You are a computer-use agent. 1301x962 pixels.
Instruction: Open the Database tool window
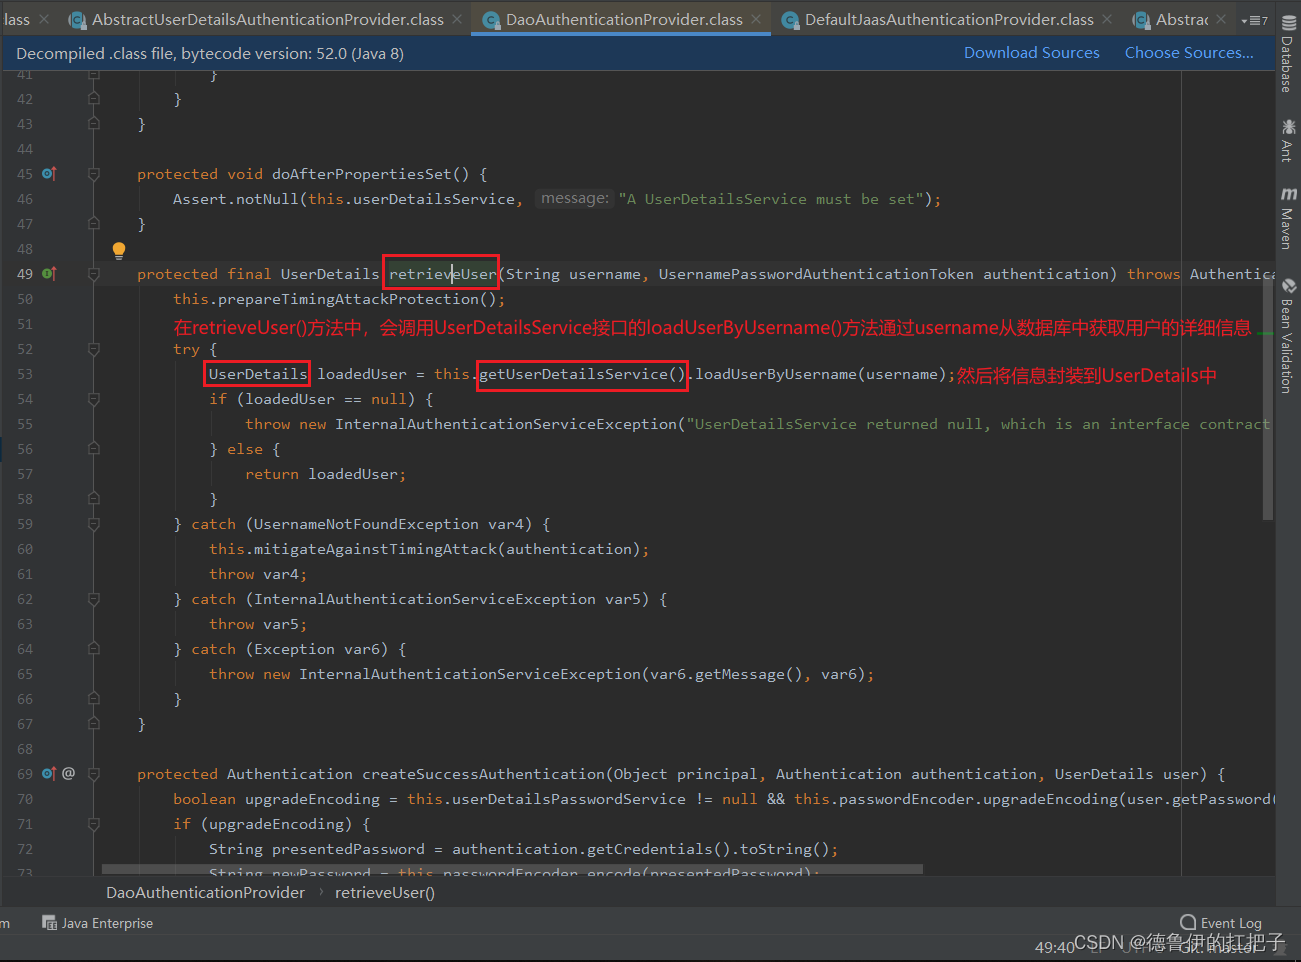[x=1288, y=53]
